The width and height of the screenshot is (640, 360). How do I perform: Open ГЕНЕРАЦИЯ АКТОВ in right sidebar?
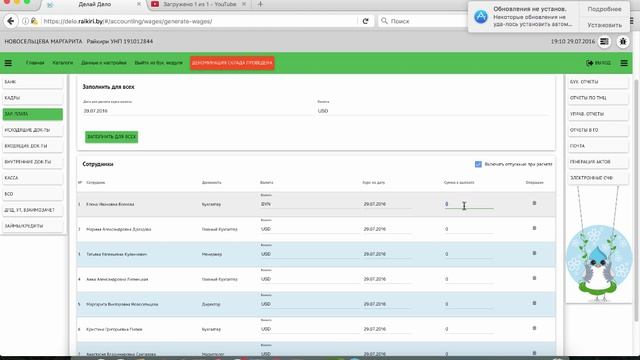[598, 162]
